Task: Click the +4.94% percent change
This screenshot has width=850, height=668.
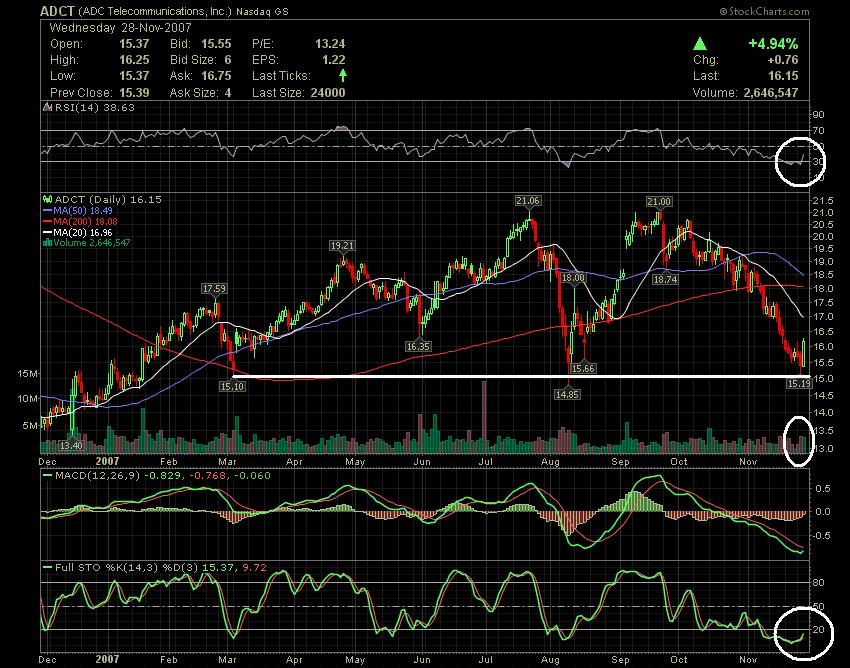Action: [x=773, y=44]
